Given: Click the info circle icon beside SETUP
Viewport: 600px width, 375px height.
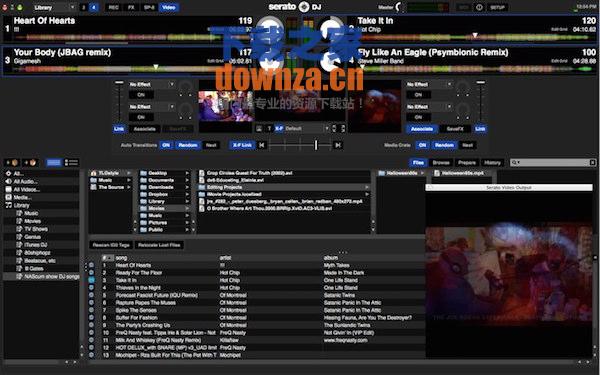Looking at the screenshot, I should coord(479,7).
